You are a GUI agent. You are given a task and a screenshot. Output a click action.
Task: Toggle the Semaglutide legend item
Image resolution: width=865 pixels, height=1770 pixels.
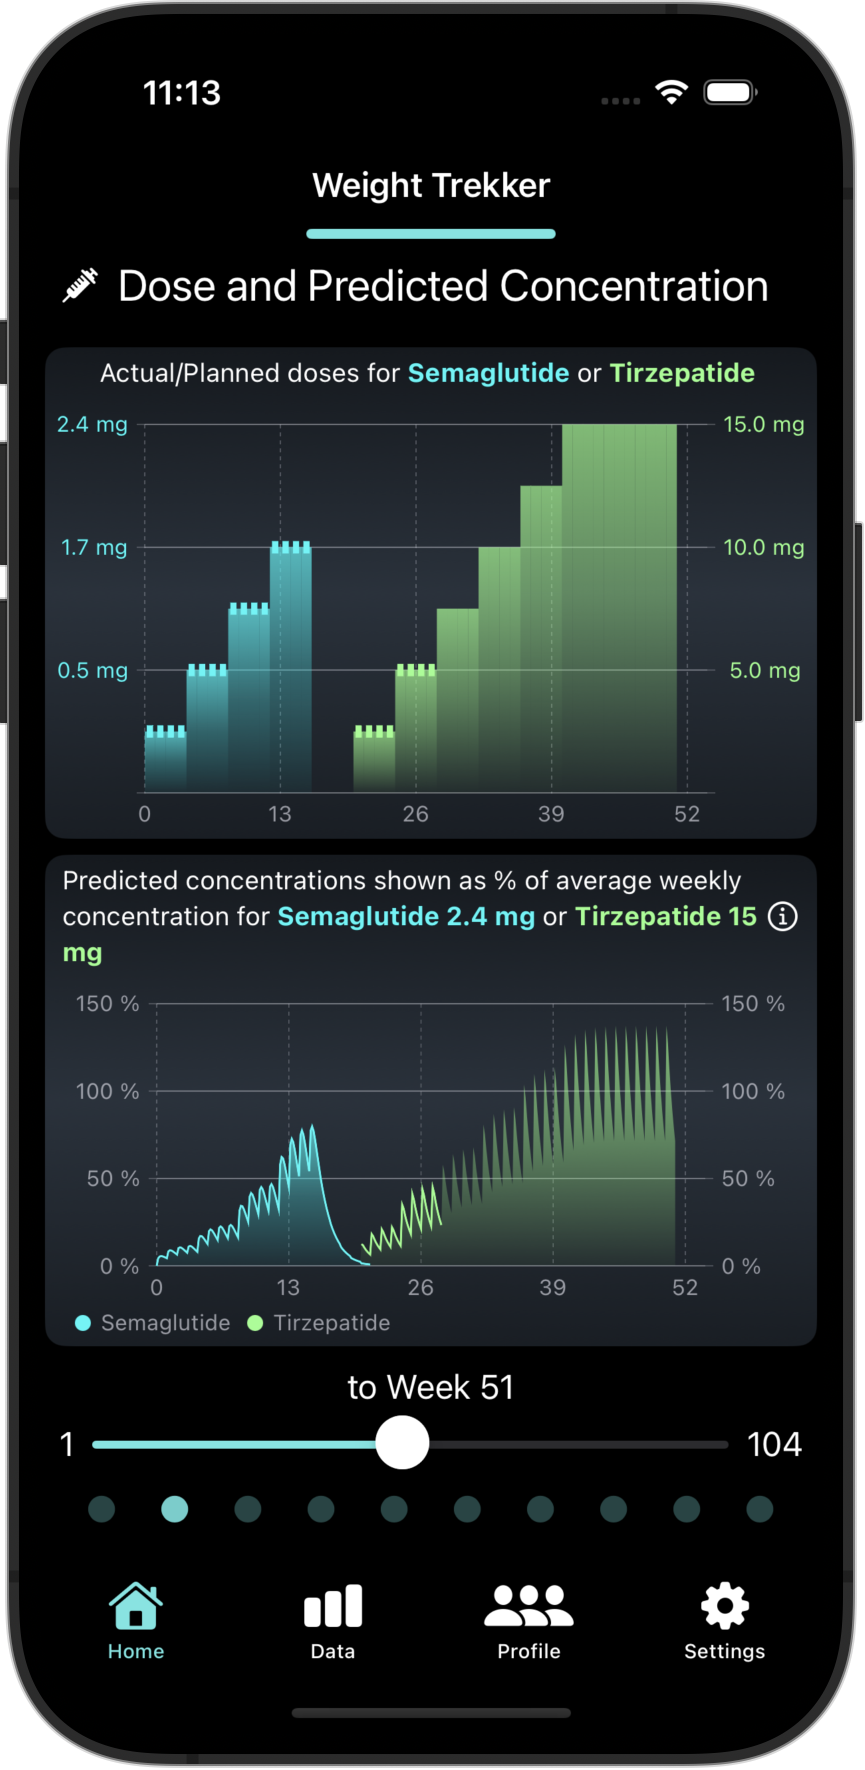point(153,1323)
